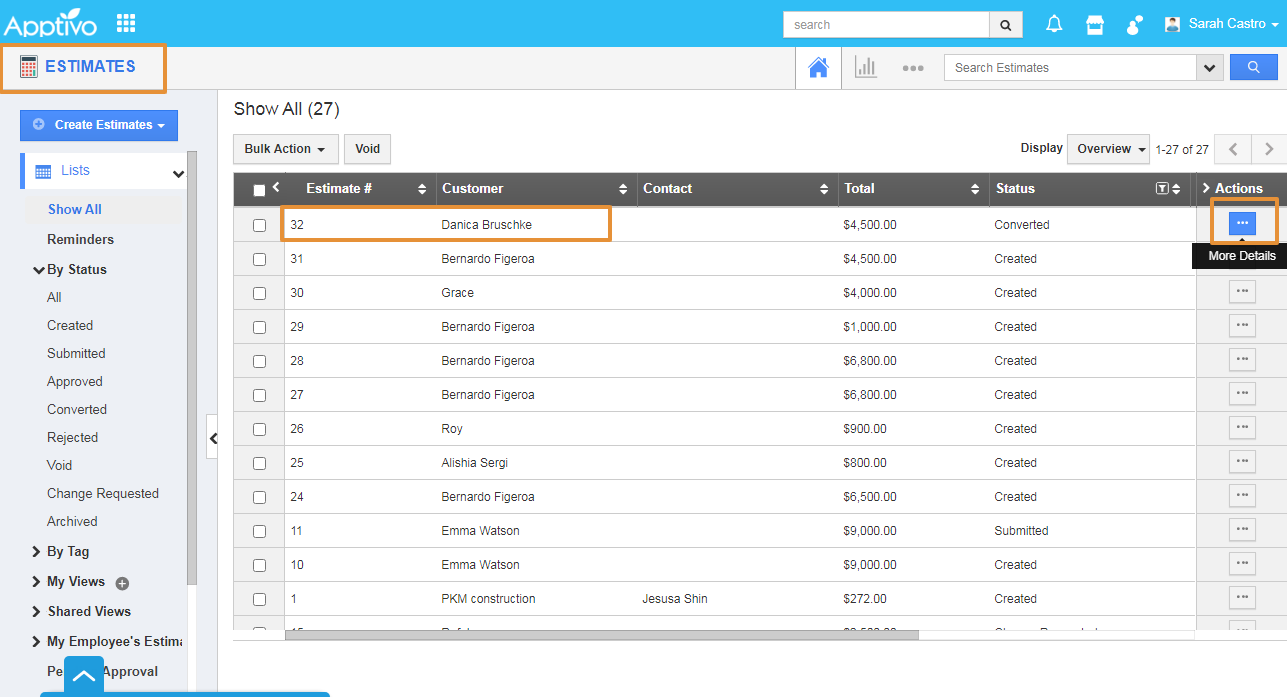The height and width of the screenshot is (697, 1287).
Task: Open the app store icon
Action: [x=1095, y=25]
